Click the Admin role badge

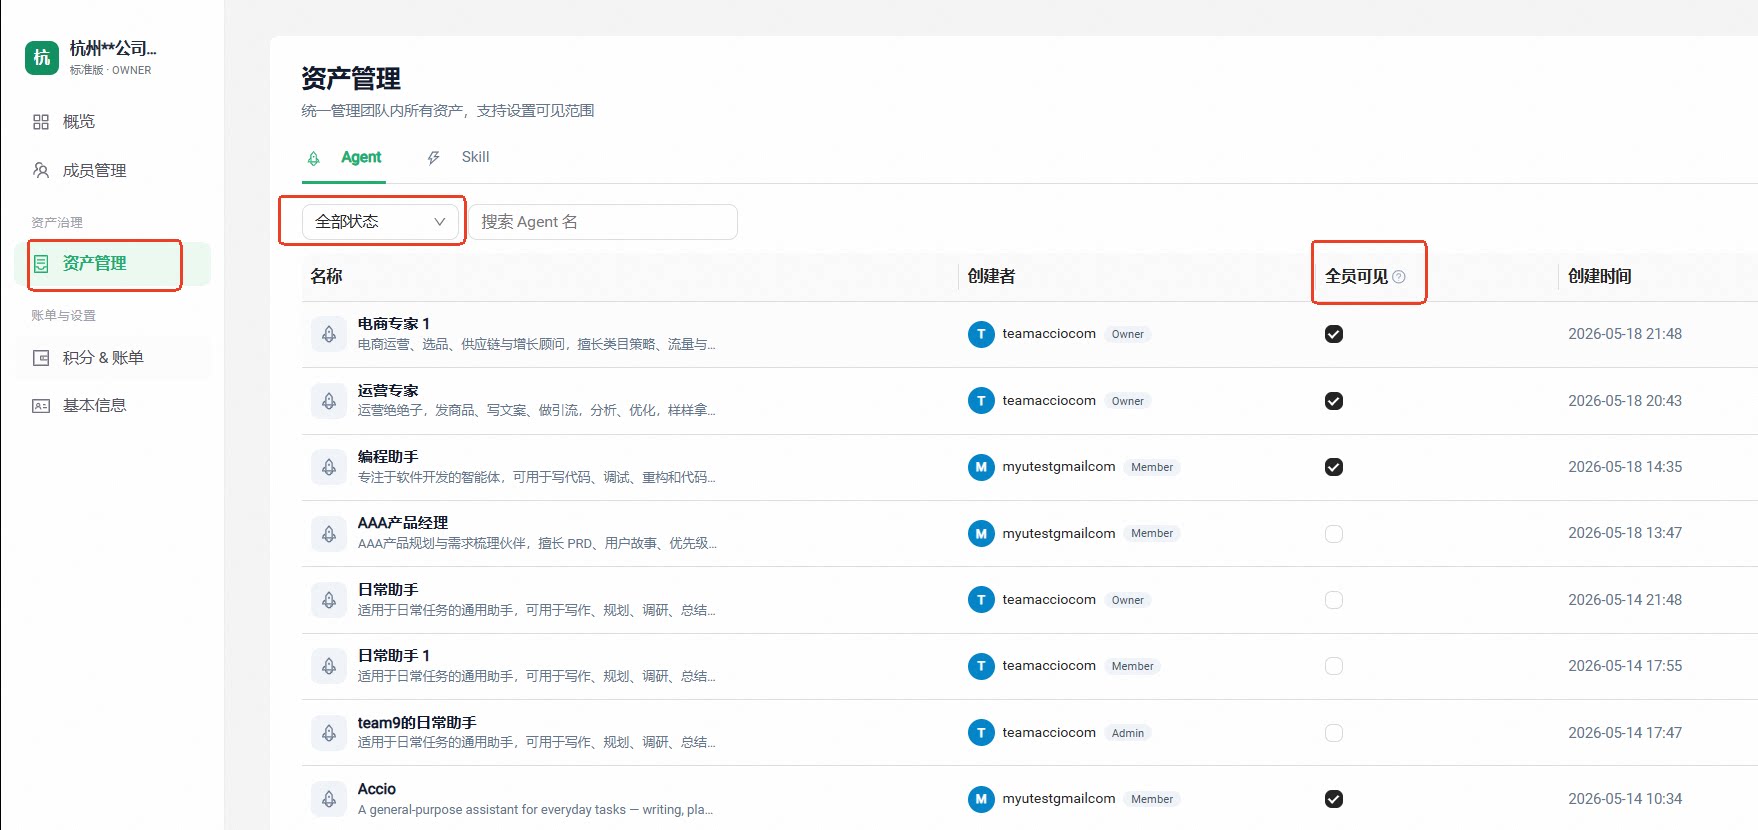click(1128, 733)
